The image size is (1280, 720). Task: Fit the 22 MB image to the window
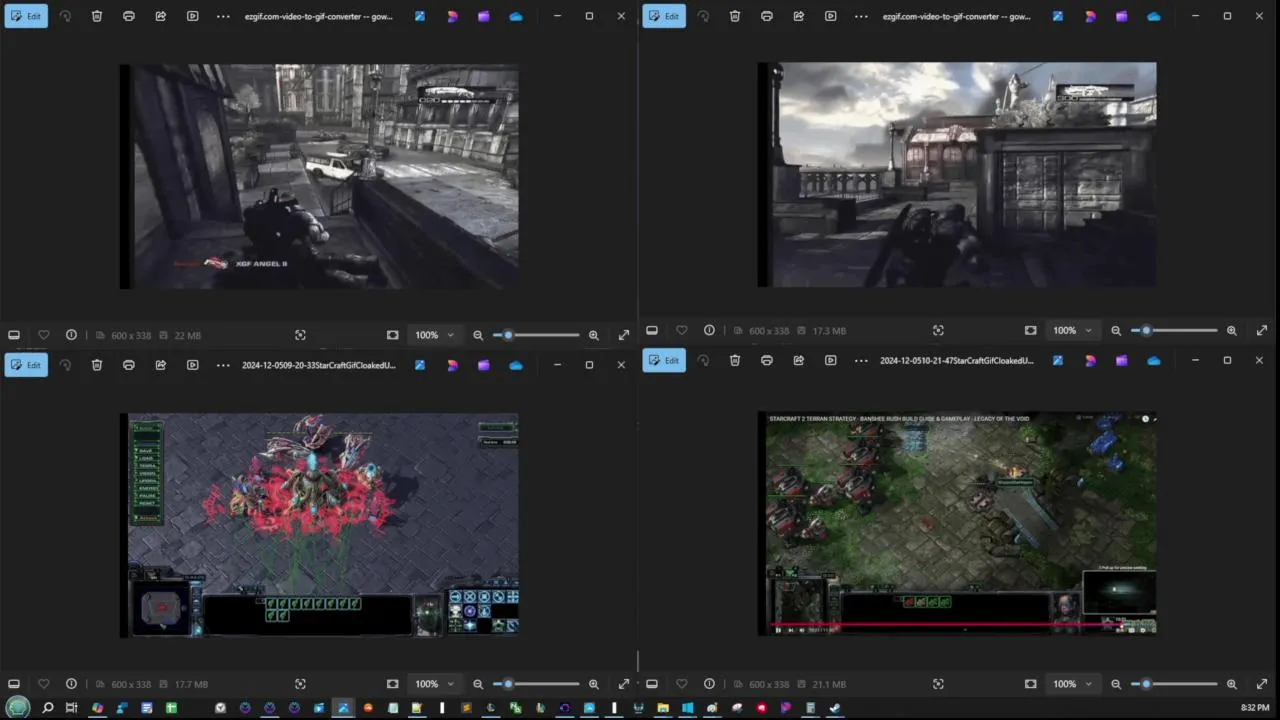click(x=393, y=335)
